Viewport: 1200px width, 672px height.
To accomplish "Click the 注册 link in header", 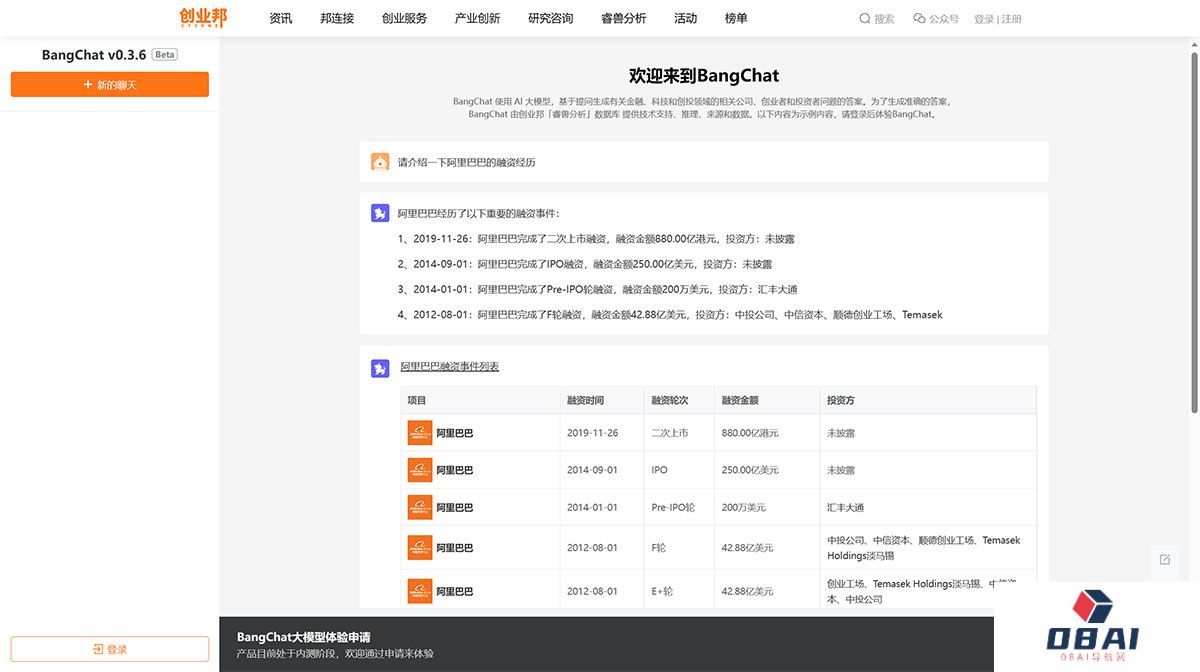I will pos(1011,19).
